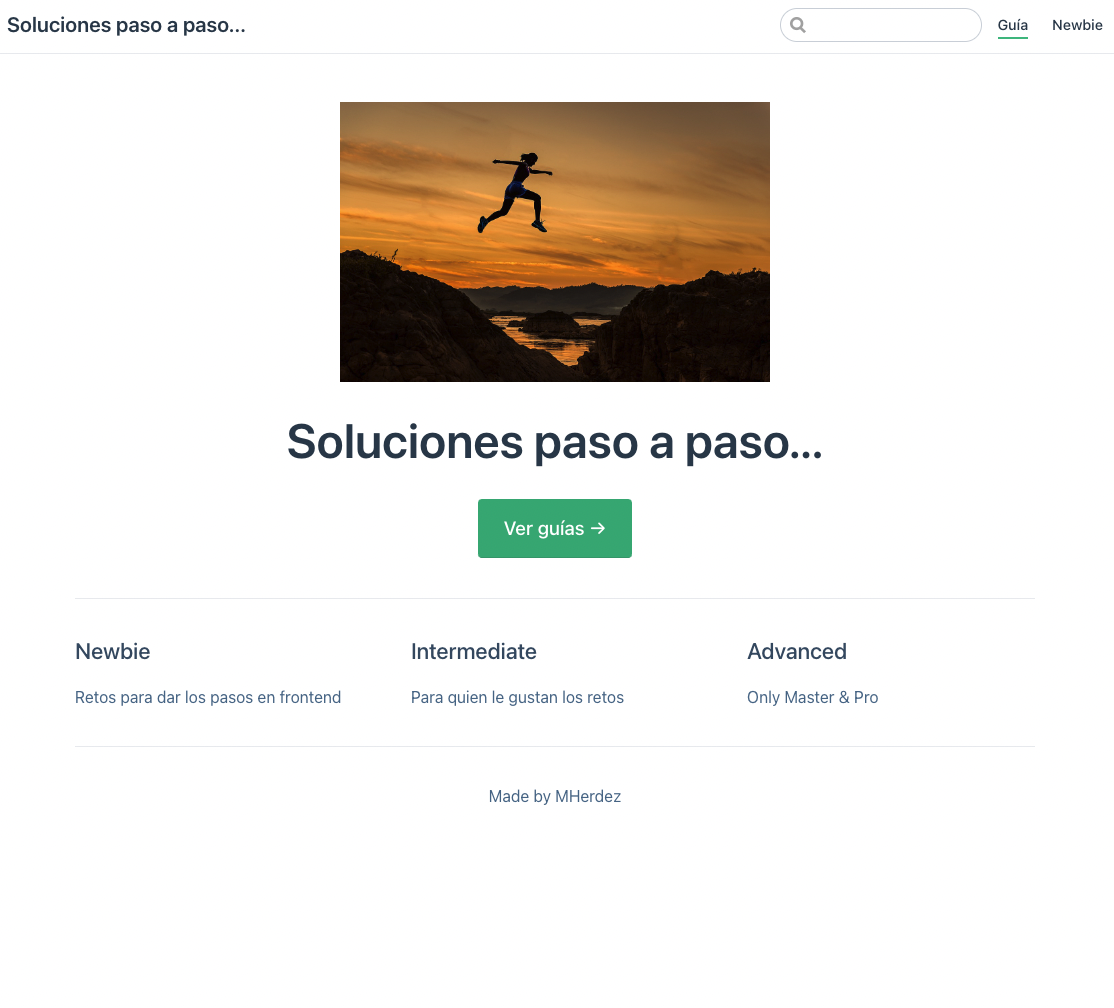Click the horizontal divider below Ver guías button
The image size is (1114, 1008).
pyautogui.click(x=554, y=598)
